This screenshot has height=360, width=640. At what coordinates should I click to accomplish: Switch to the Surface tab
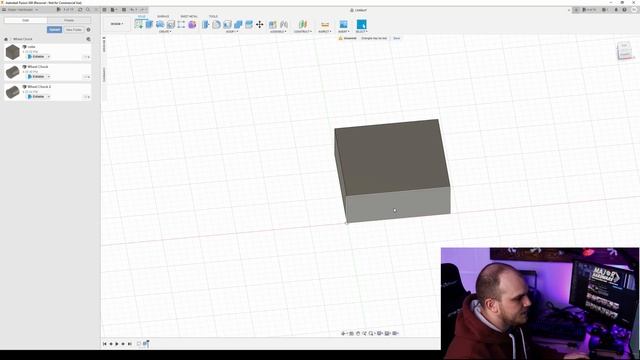(x=163, y=16)
